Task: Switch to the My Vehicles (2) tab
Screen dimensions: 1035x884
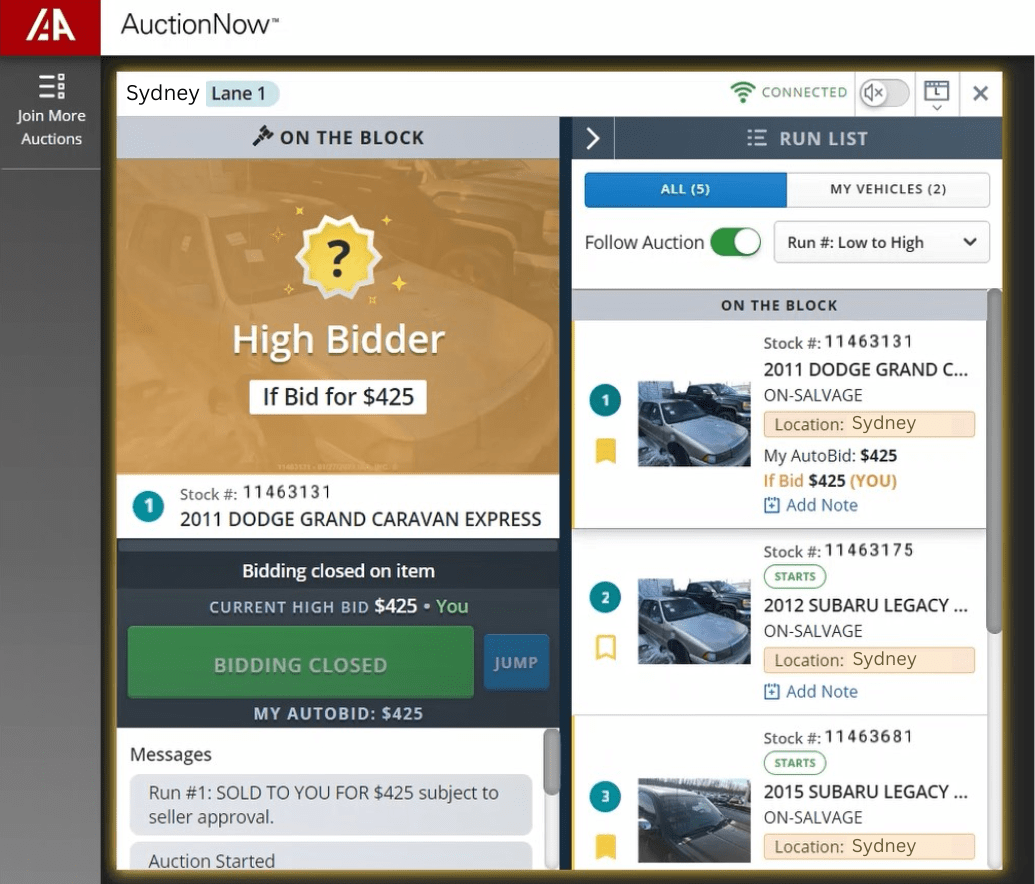Action: 887,189
